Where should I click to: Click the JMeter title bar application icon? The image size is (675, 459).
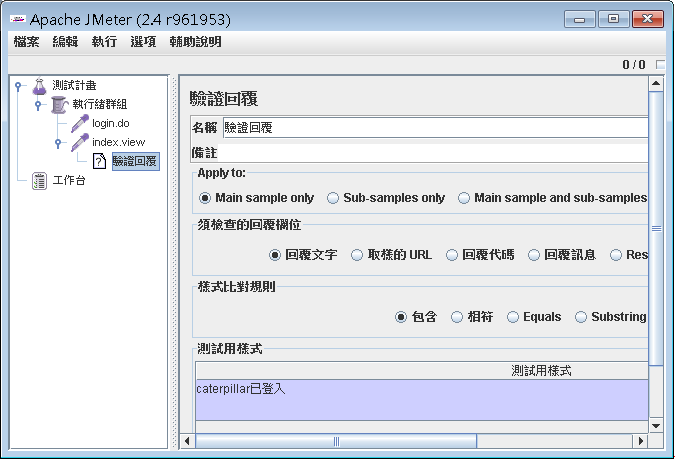[18, 19]
